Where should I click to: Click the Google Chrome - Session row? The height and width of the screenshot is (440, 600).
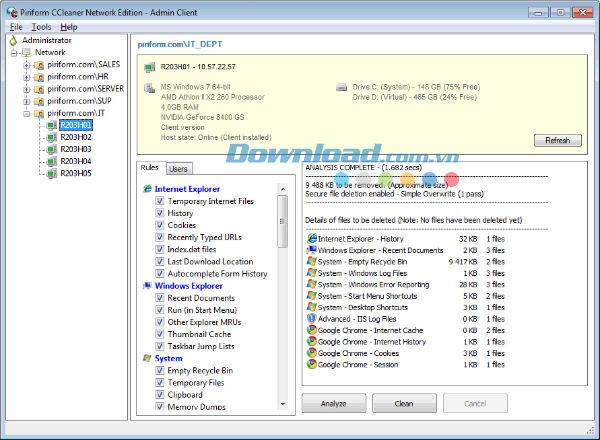pos(406,364)
